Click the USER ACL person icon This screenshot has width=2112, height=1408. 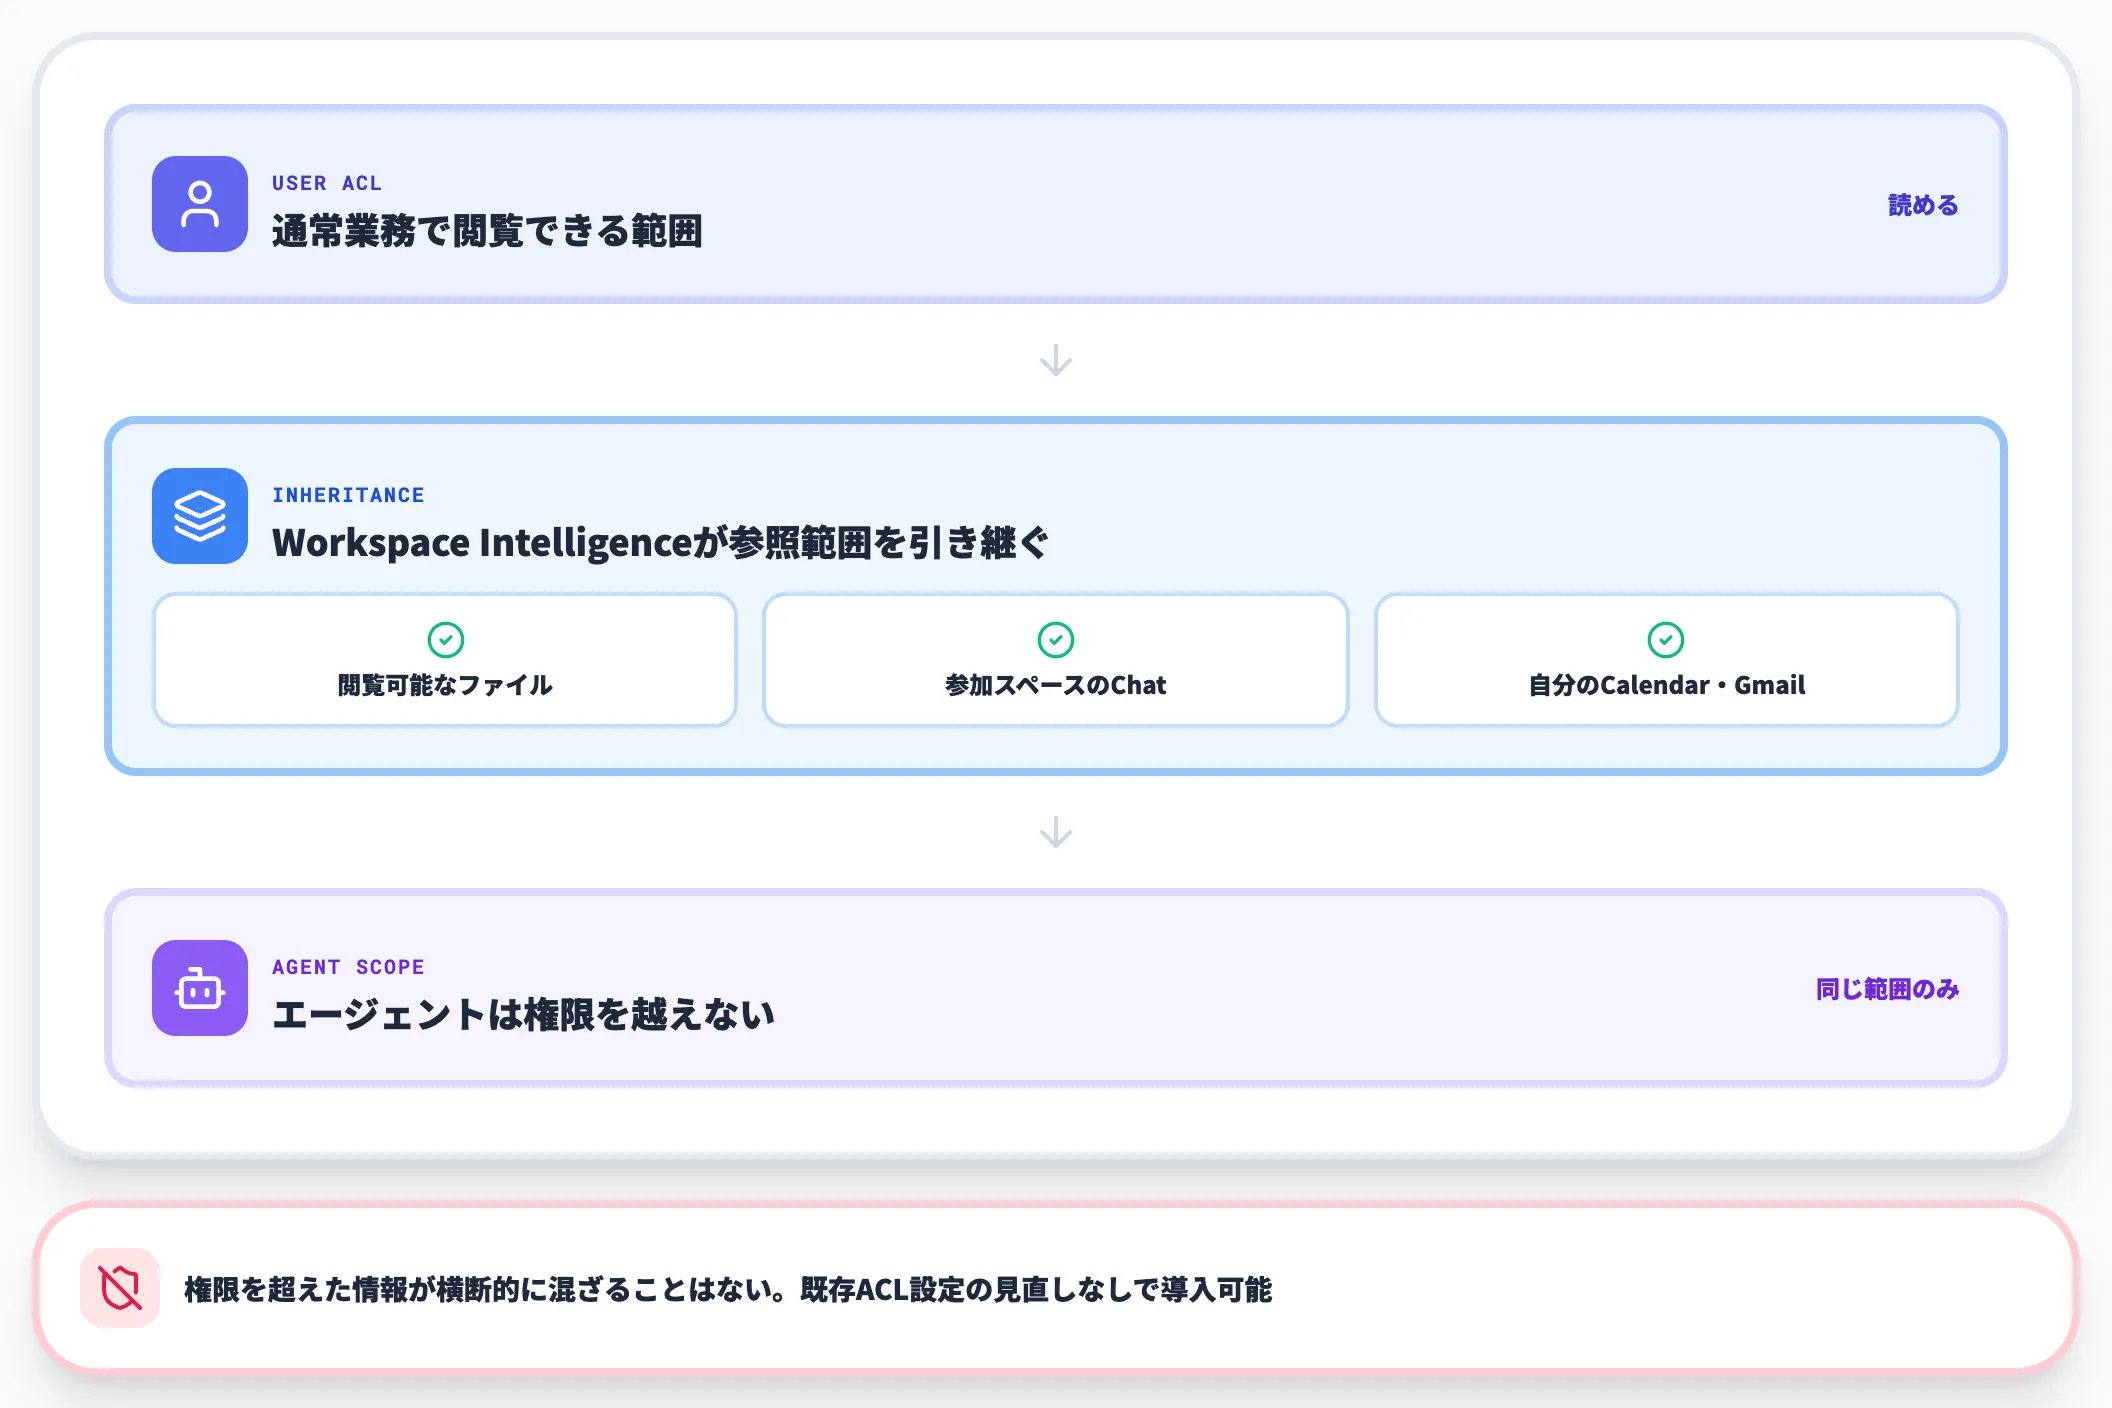click(199, 204)
